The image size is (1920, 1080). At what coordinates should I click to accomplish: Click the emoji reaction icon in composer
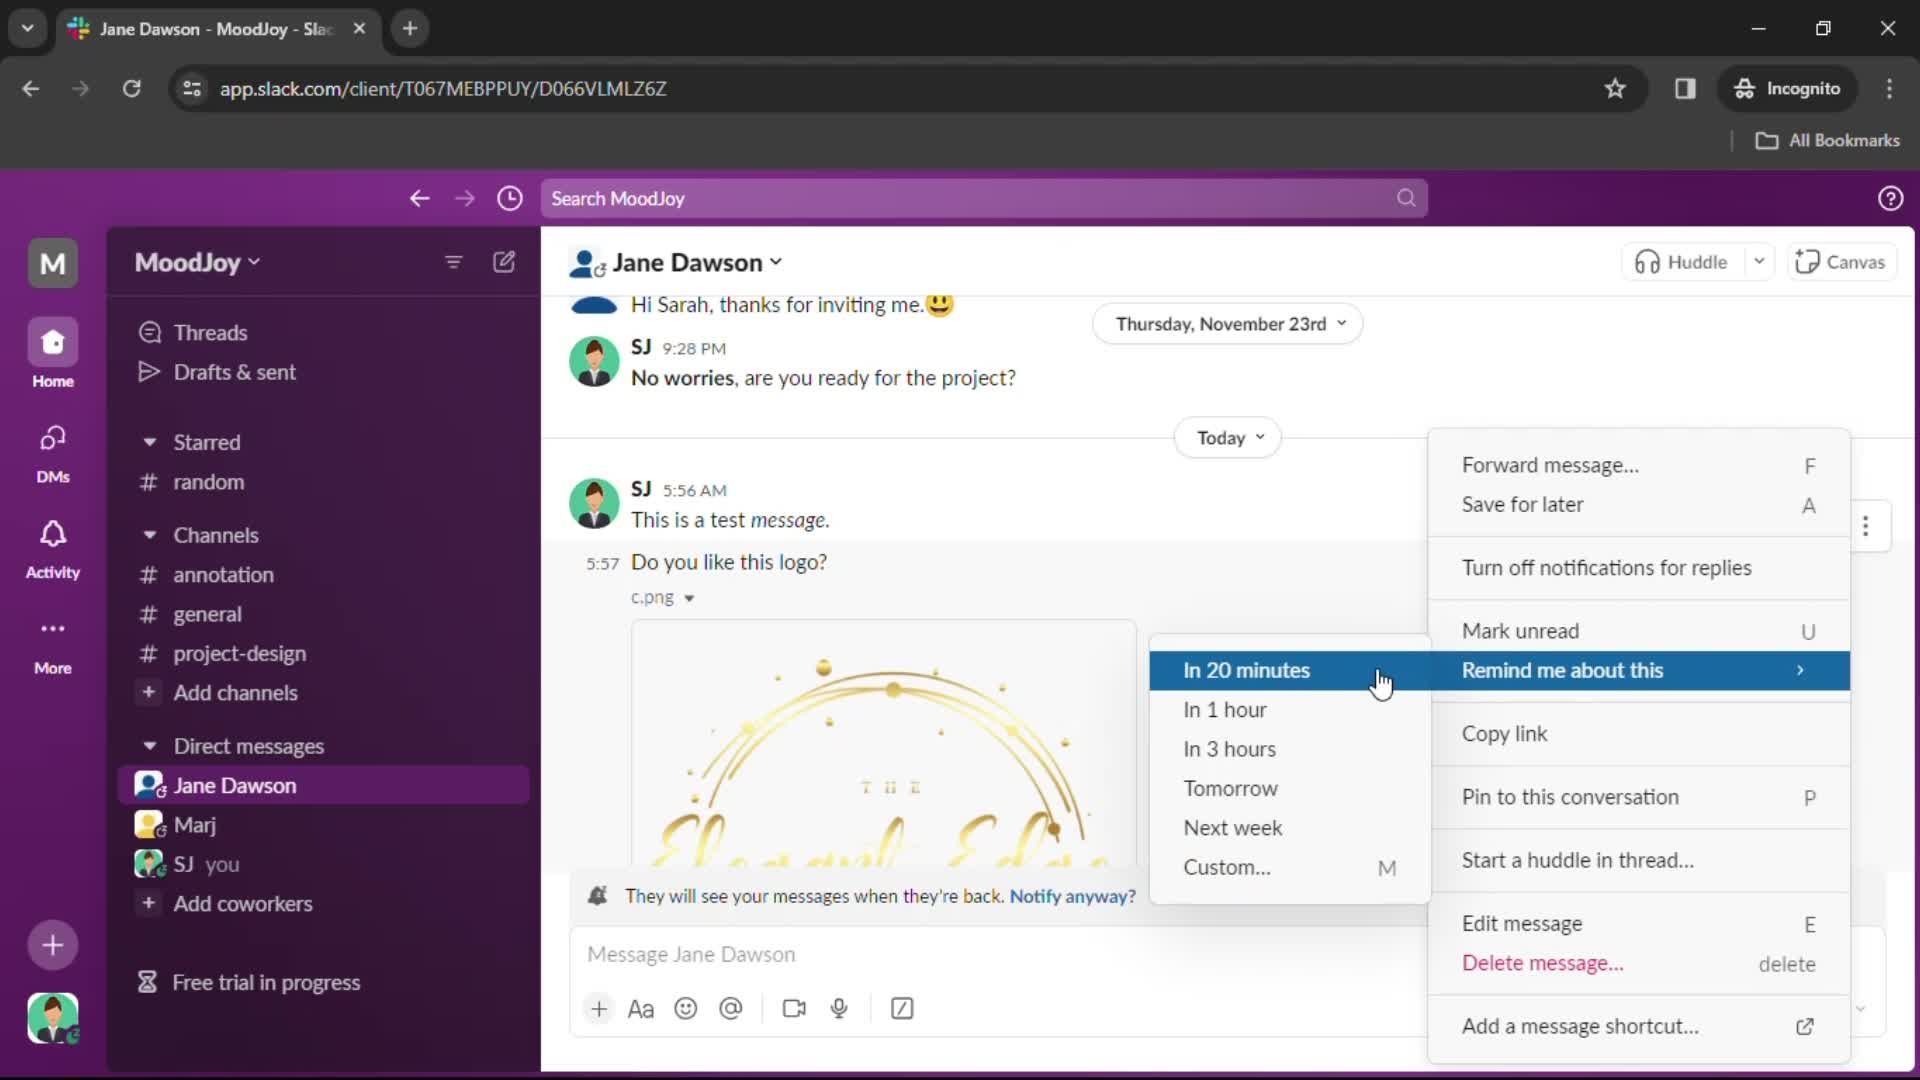tap(686, 1007)
